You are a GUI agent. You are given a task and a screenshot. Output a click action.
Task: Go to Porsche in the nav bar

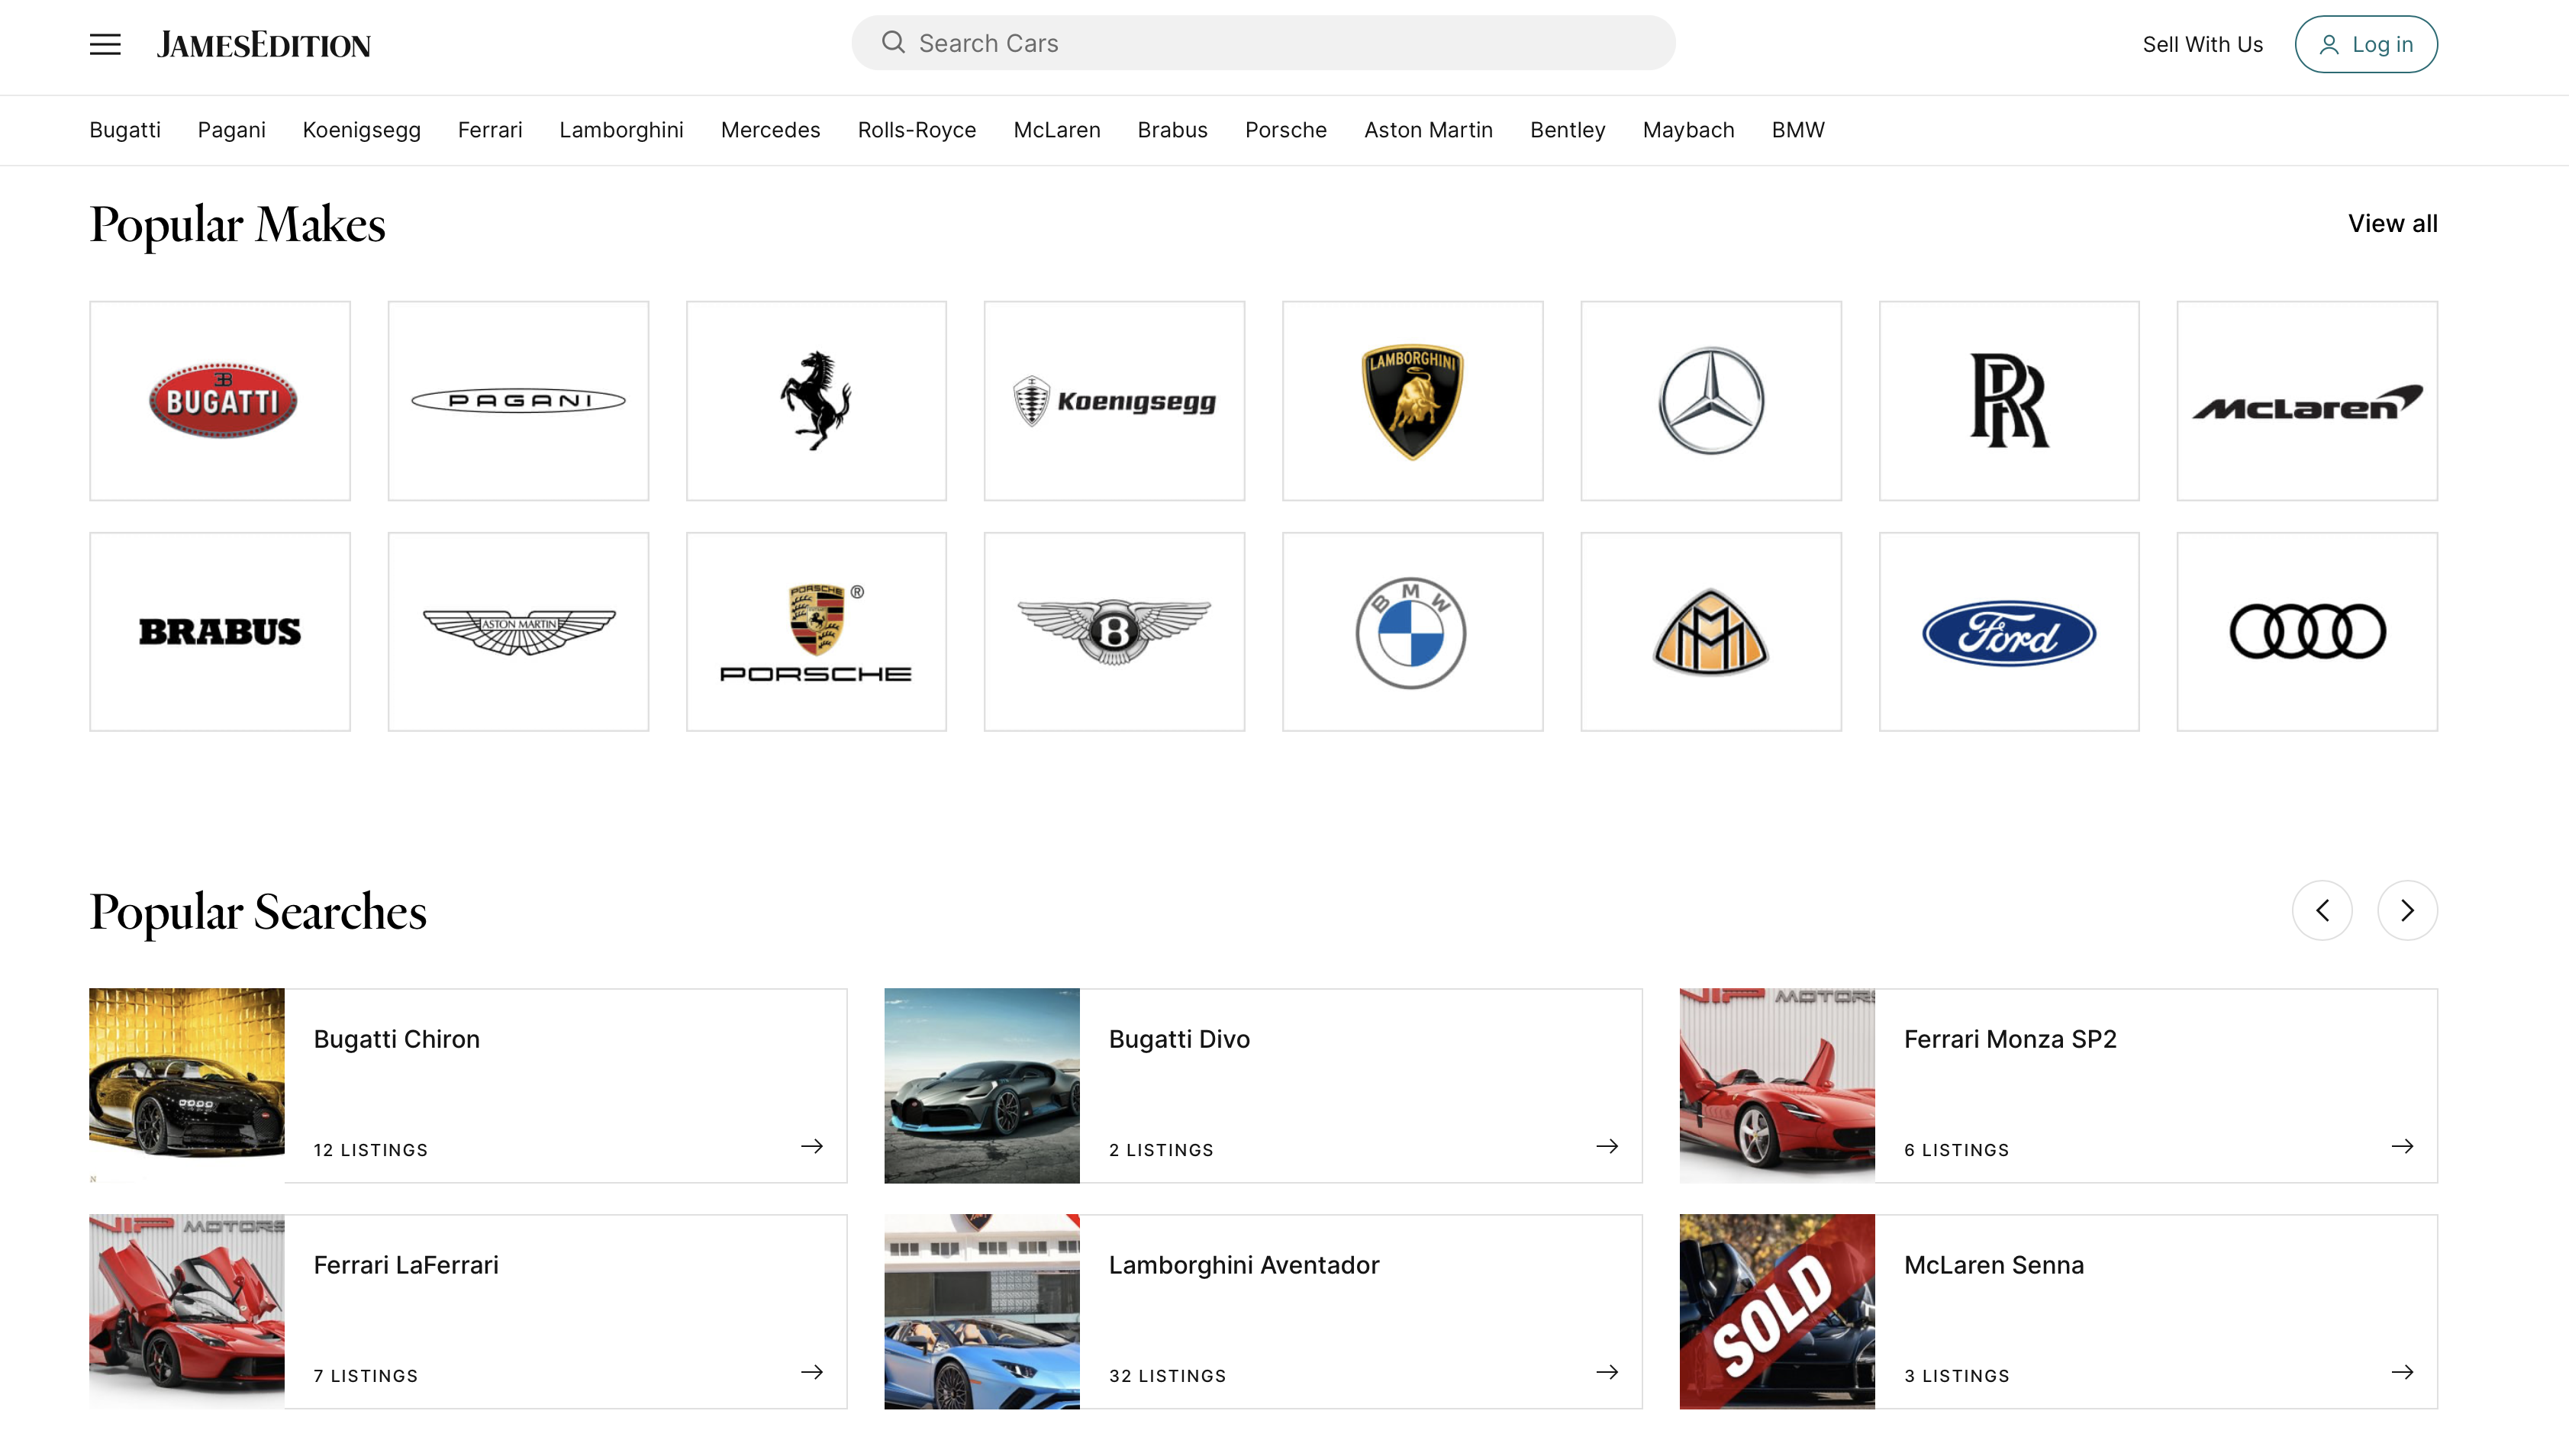(x=1286, y=130)
